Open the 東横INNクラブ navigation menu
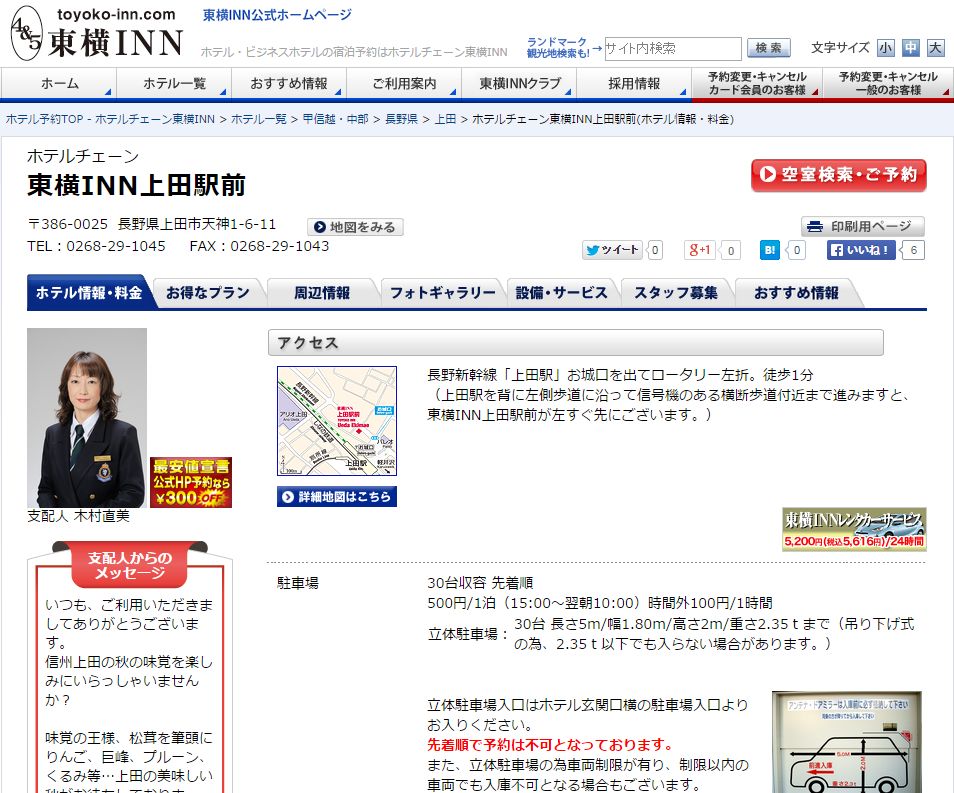 click(x=519, y=83)
